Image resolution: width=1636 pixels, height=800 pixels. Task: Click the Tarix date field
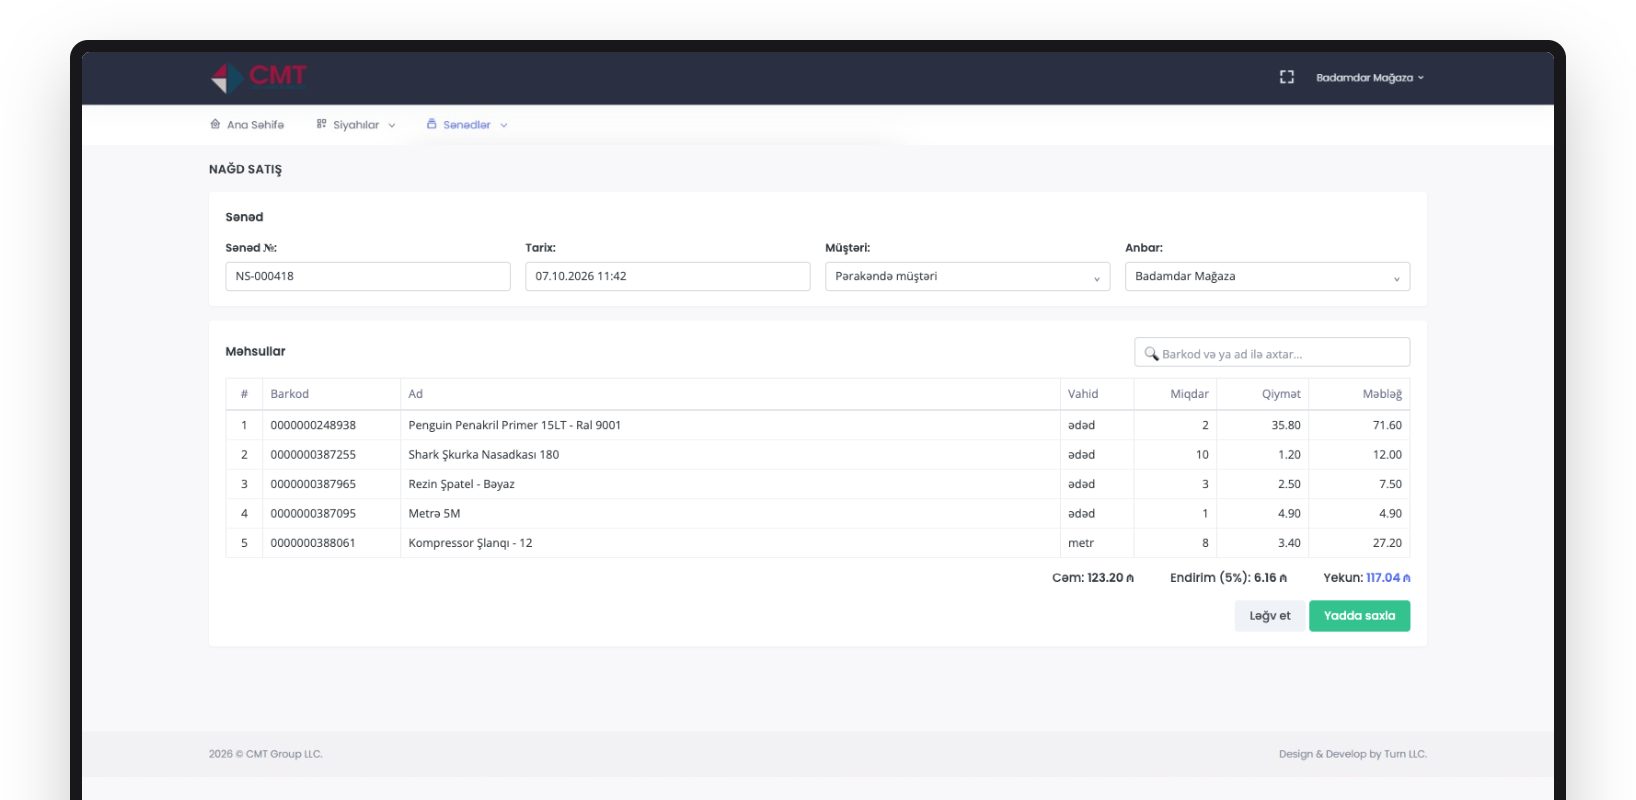point(667,277)
